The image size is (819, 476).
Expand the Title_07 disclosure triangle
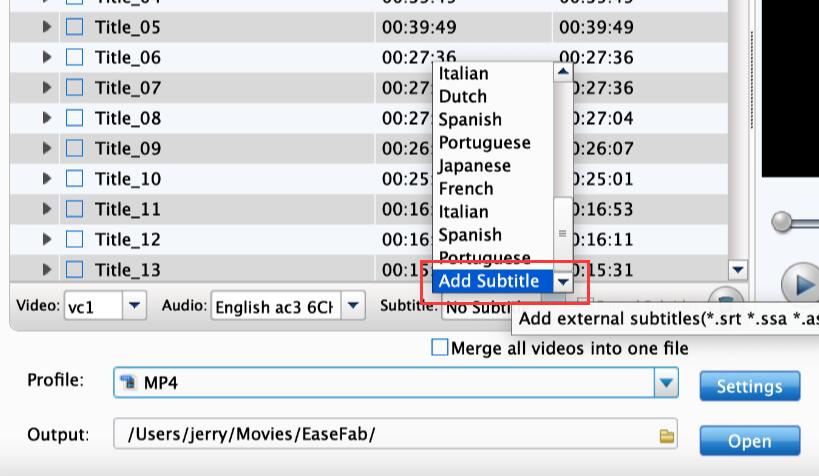47,88
